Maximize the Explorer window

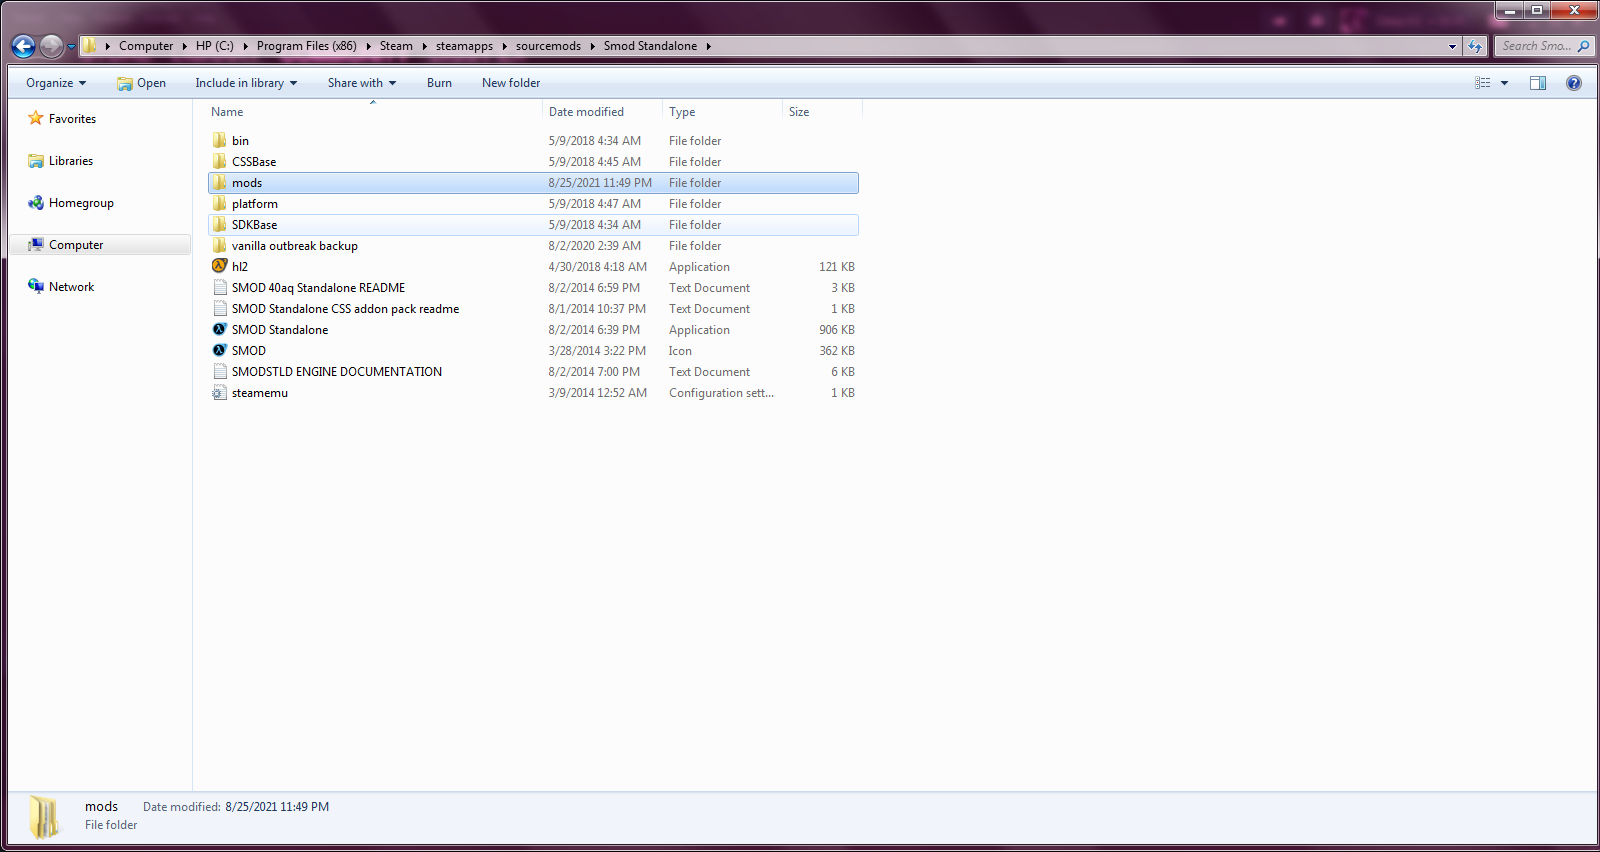coord(1537,11)
